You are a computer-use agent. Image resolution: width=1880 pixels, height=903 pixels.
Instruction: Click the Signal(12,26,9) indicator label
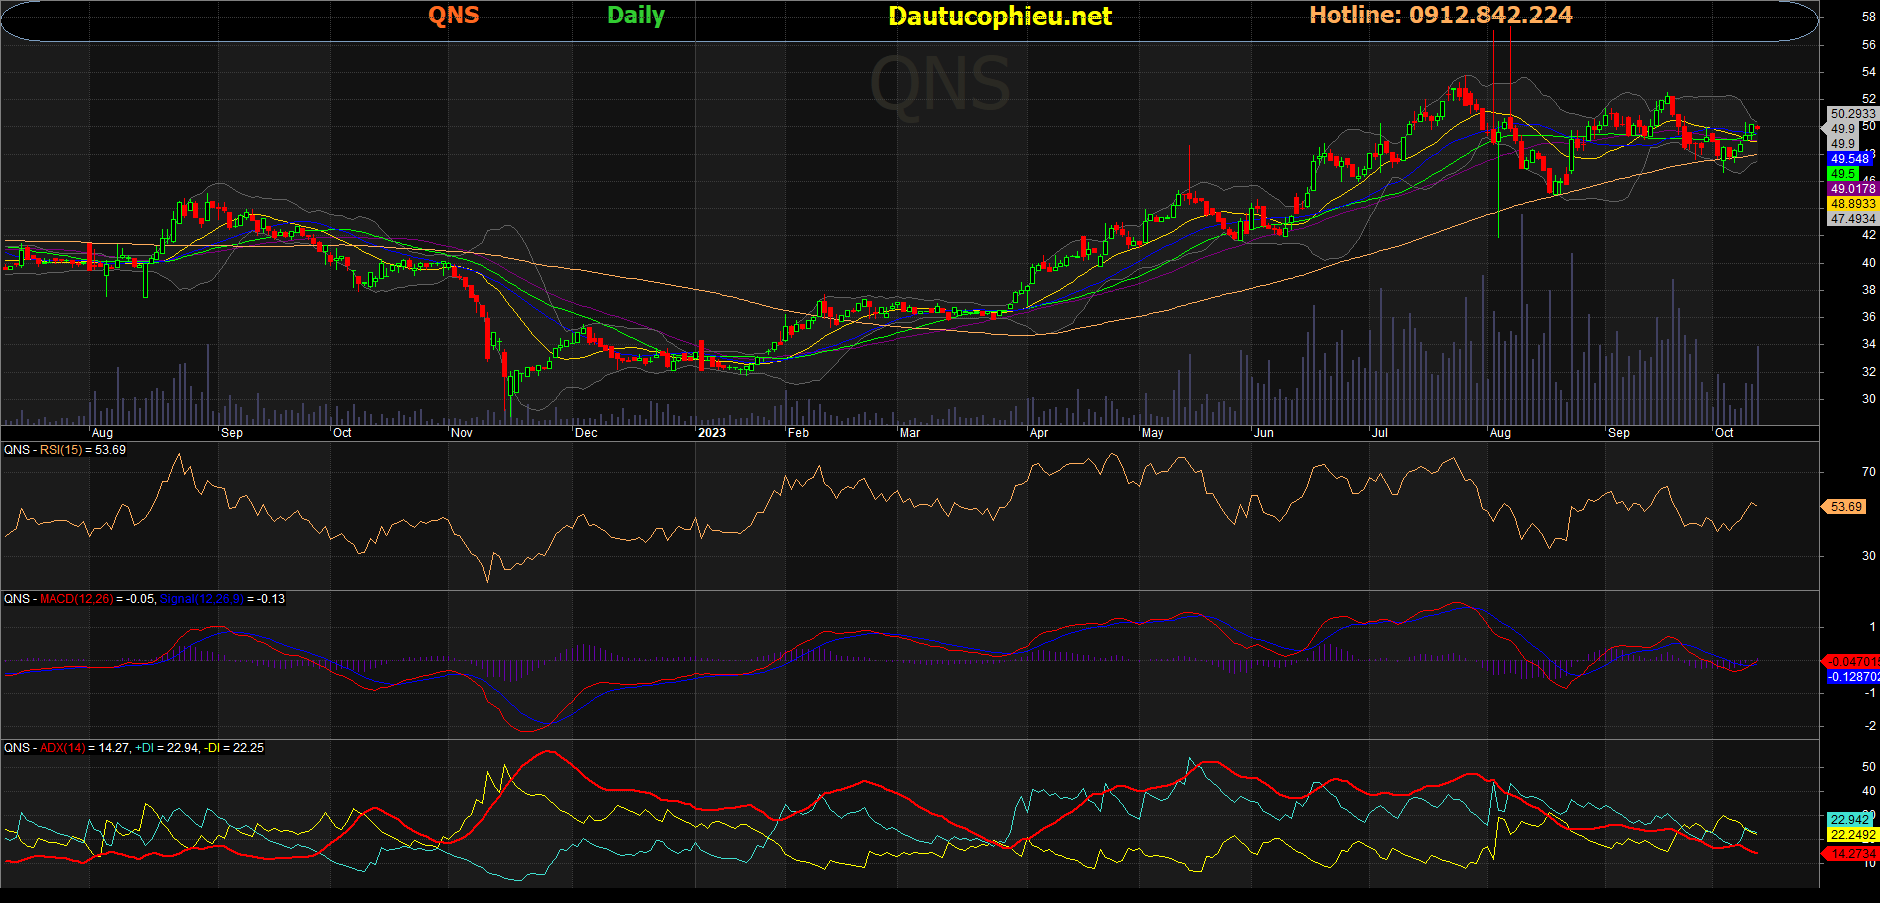coord(201,599)
